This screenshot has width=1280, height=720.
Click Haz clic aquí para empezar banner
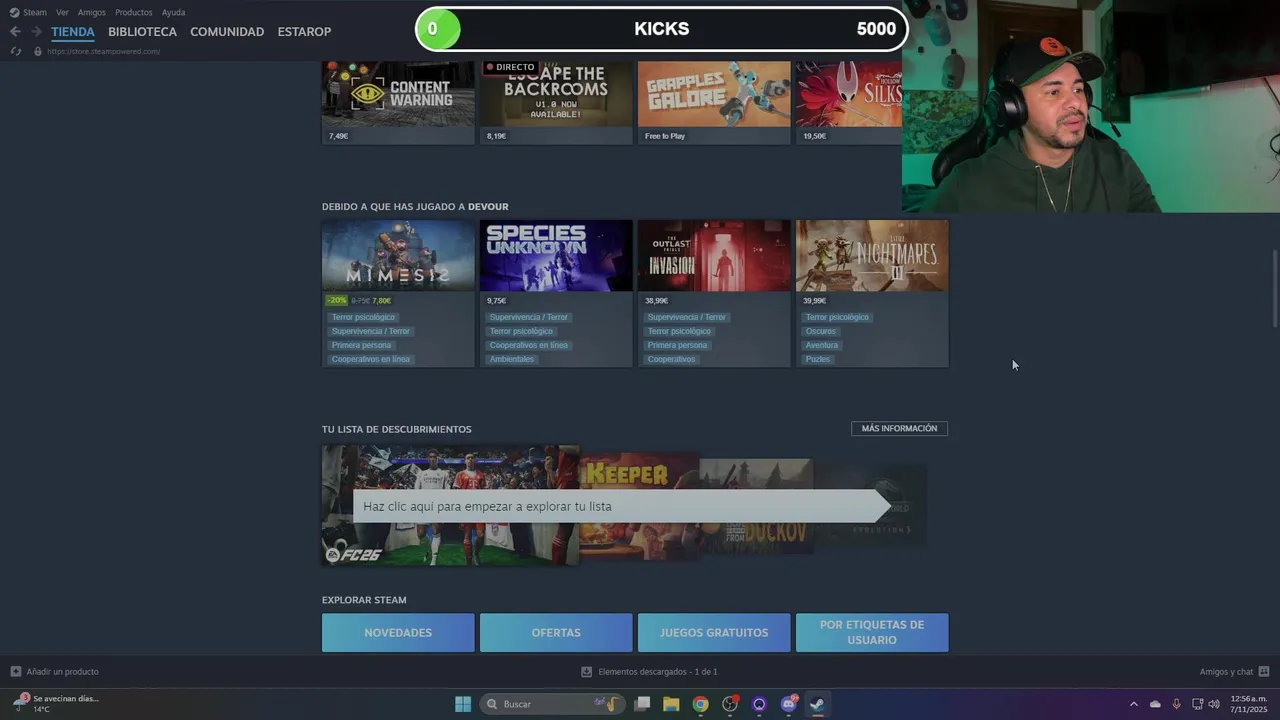[620, 506]
